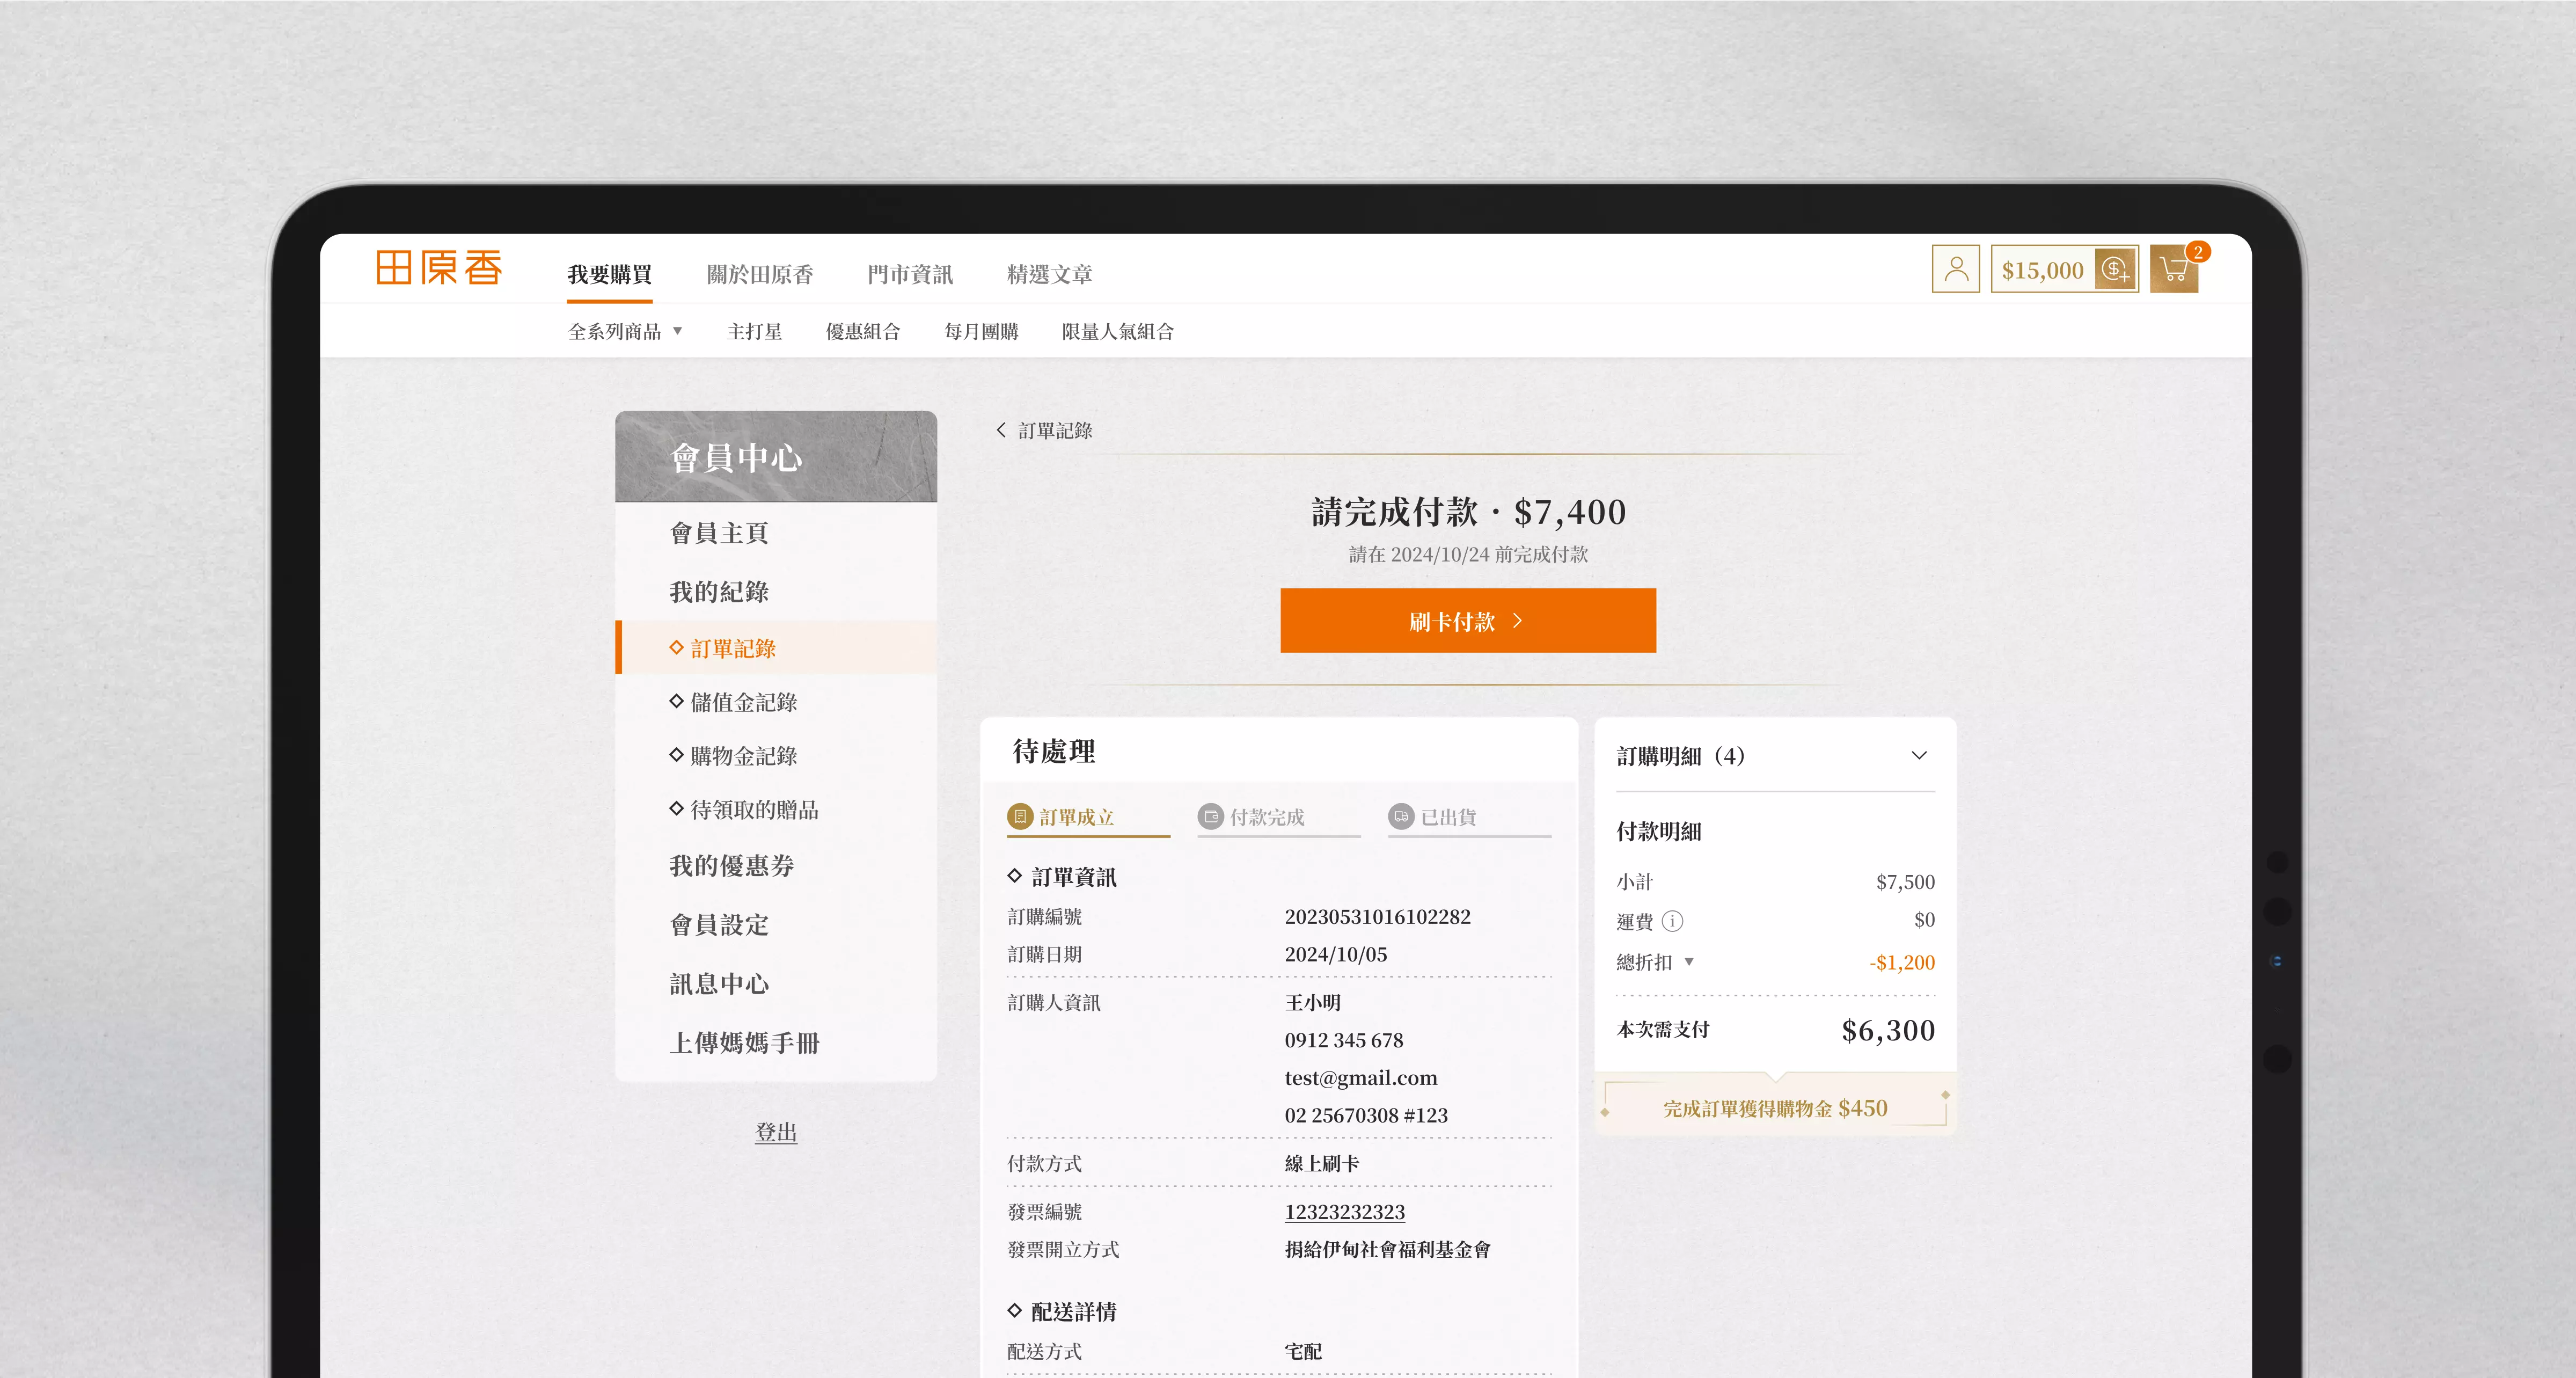This screenshot has height=1378, width=2576.
Task: Go back via 訂單記錄 back arrow
Action: point(1001,430)
